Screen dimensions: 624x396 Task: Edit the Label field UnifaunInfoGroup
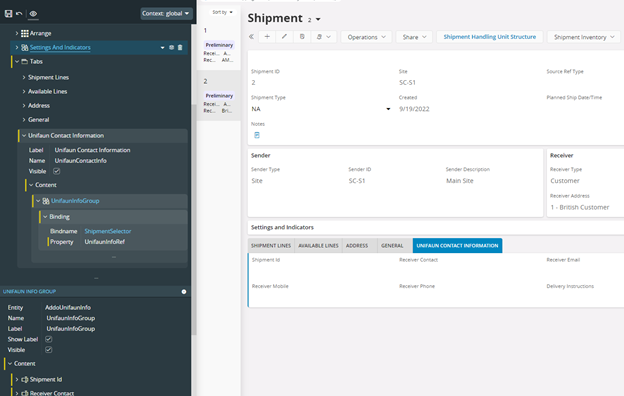point(70,329)
